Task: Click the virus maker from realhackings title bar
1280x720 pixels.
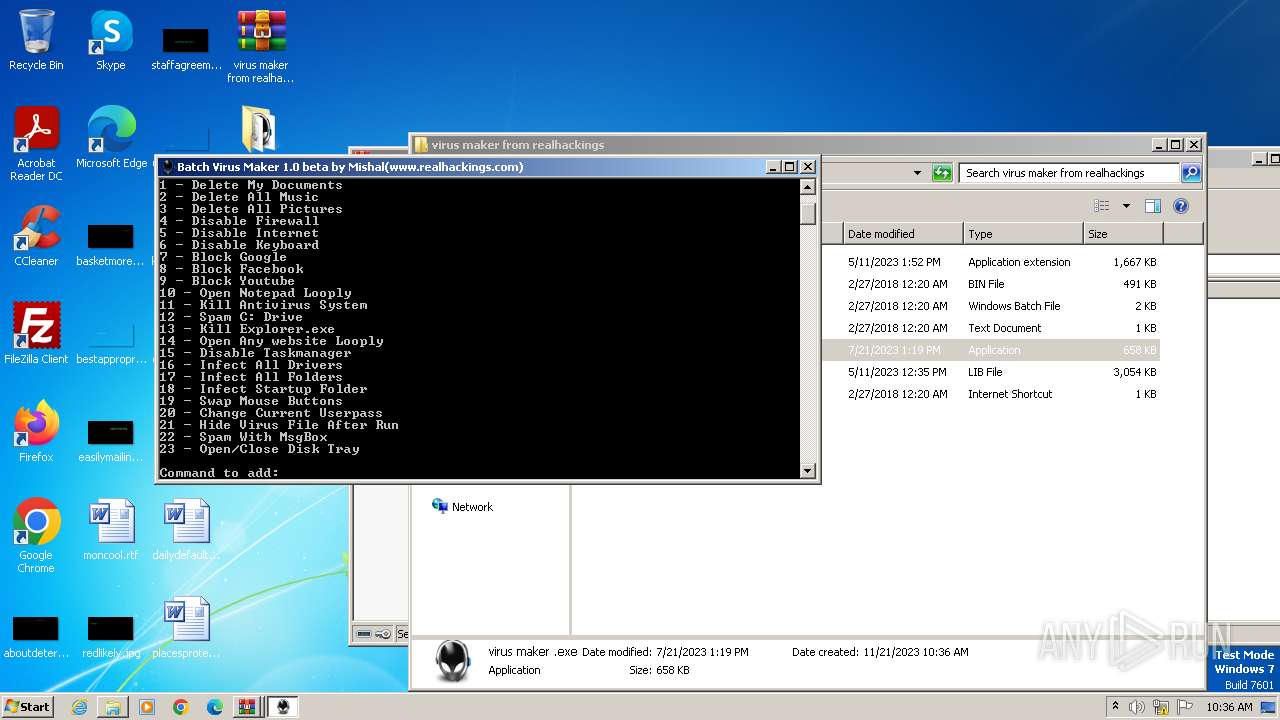Action: tap(780, 145)
